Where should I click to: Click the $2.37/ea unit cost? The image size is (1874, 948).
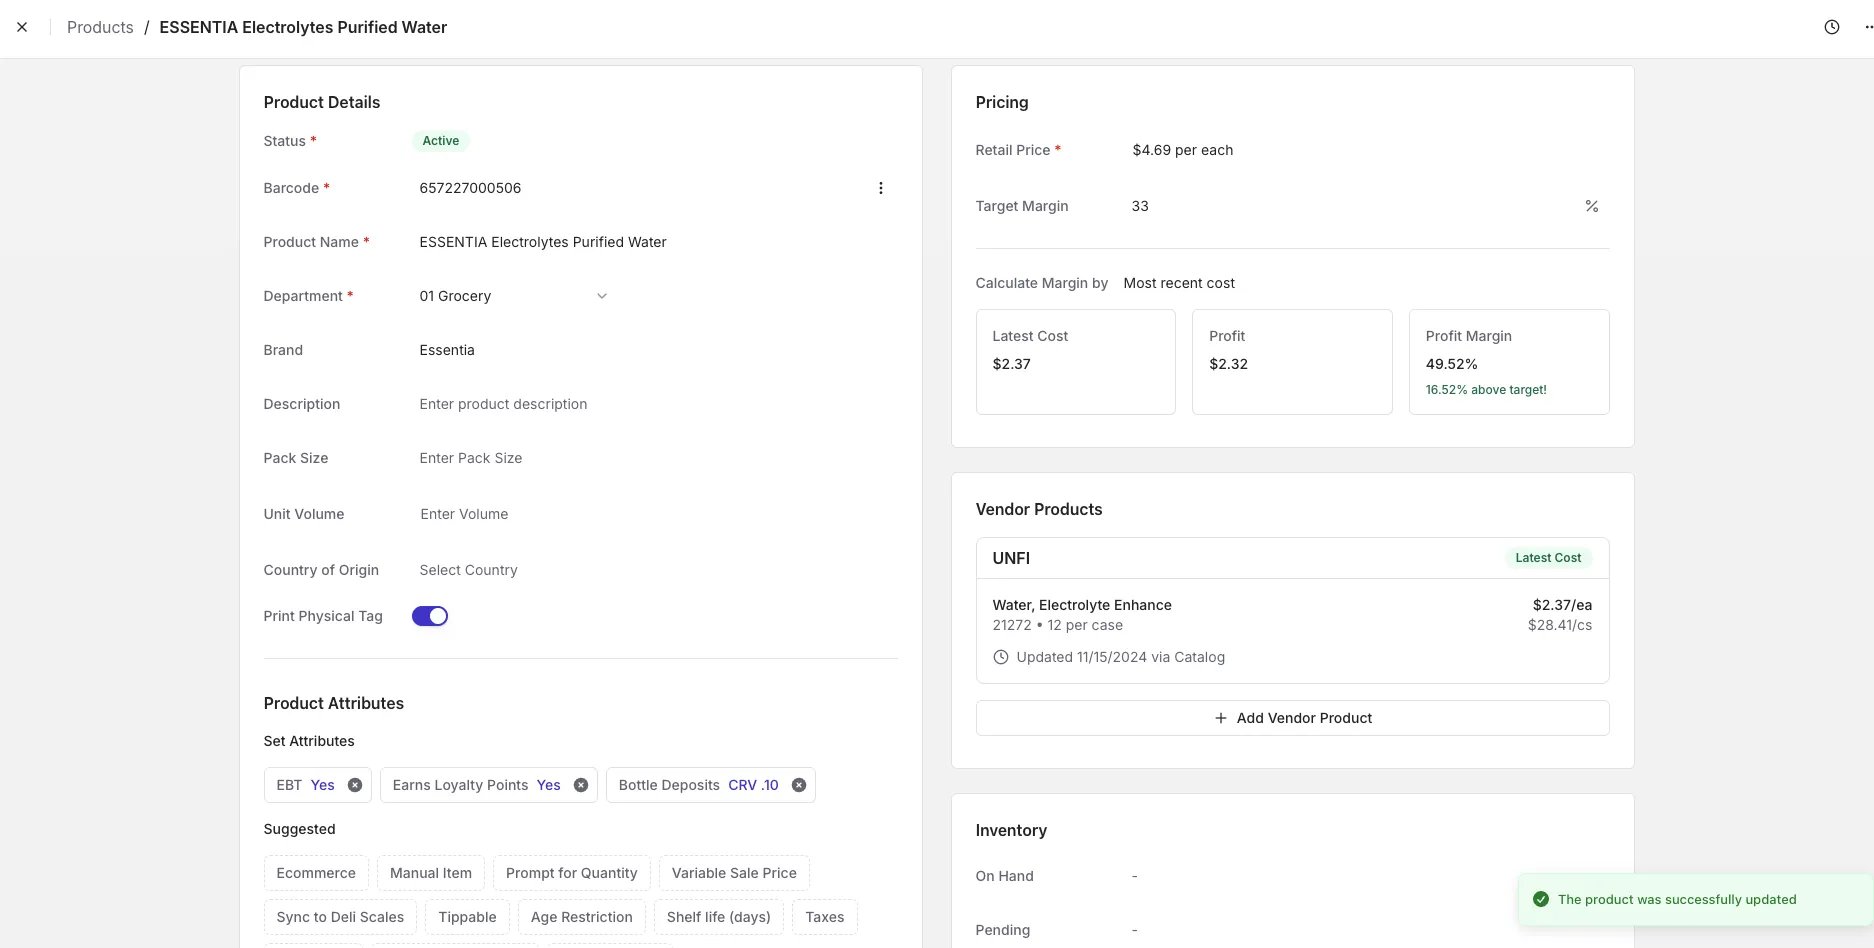point(1562,605)
